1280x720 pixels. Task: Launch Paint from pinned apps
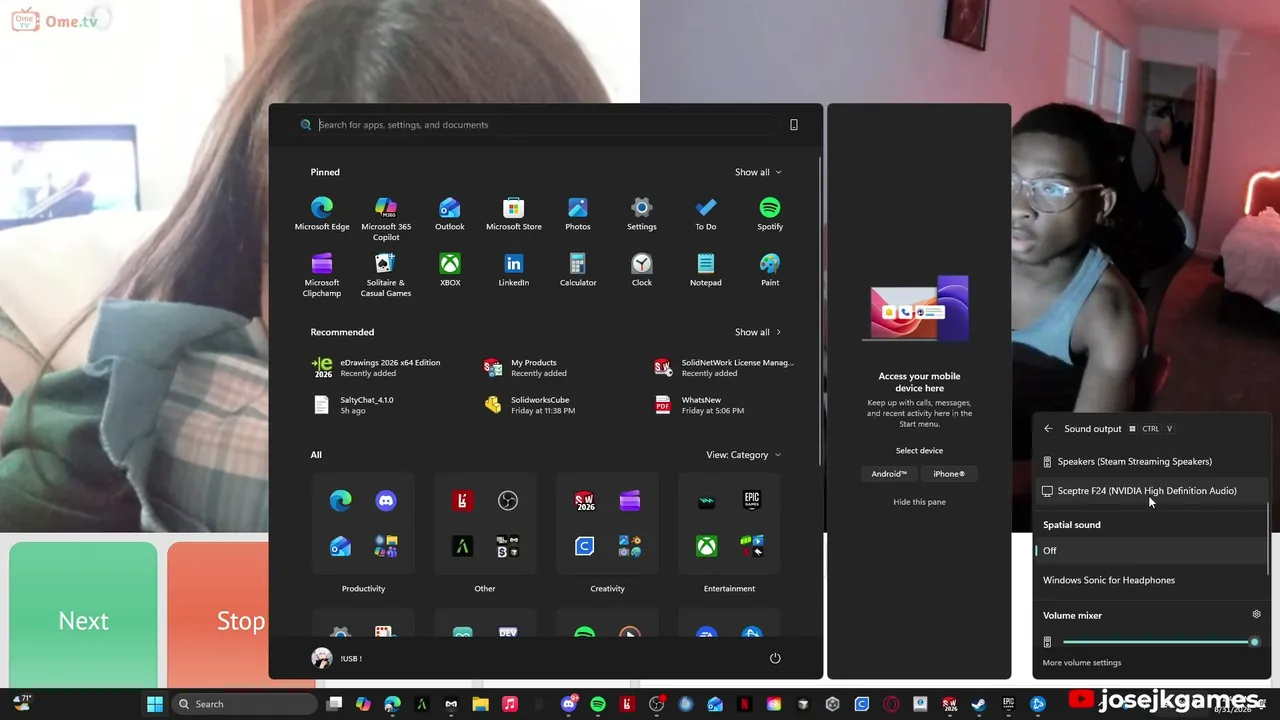(x=770, y=270)
